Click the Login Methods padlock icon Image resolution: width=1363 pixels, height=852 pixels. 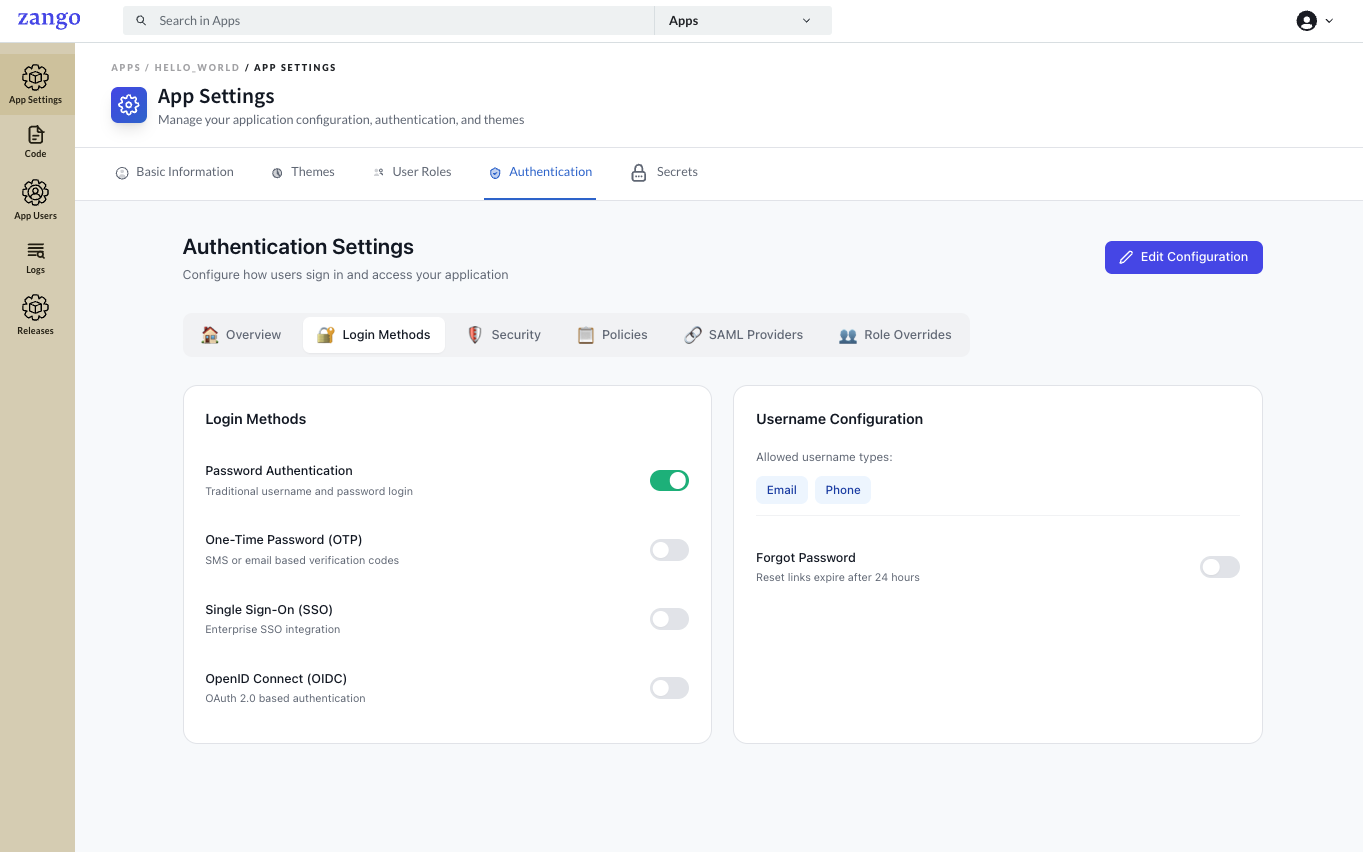tap(326, 335)
